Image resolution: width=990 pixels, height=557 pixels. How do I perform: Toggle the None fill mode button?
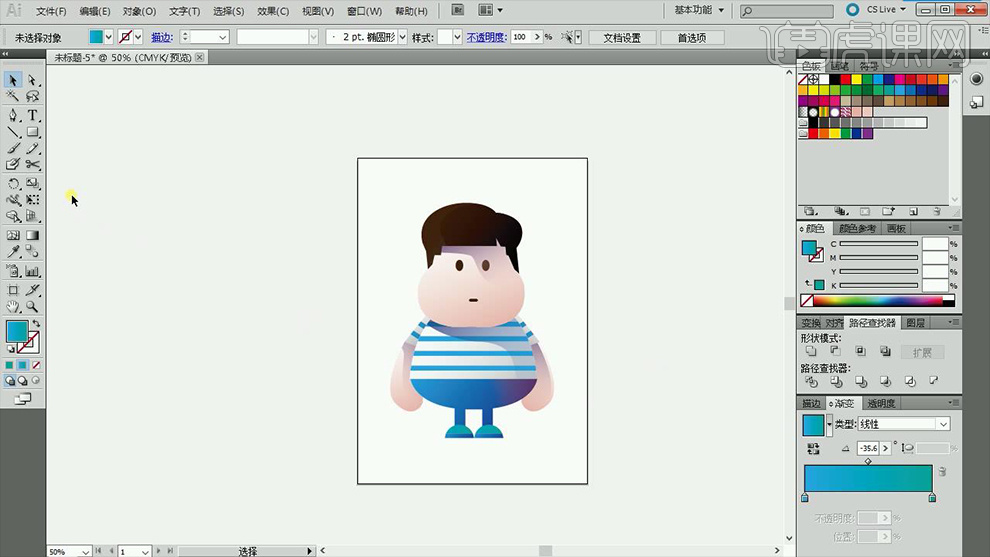(37, 365)
